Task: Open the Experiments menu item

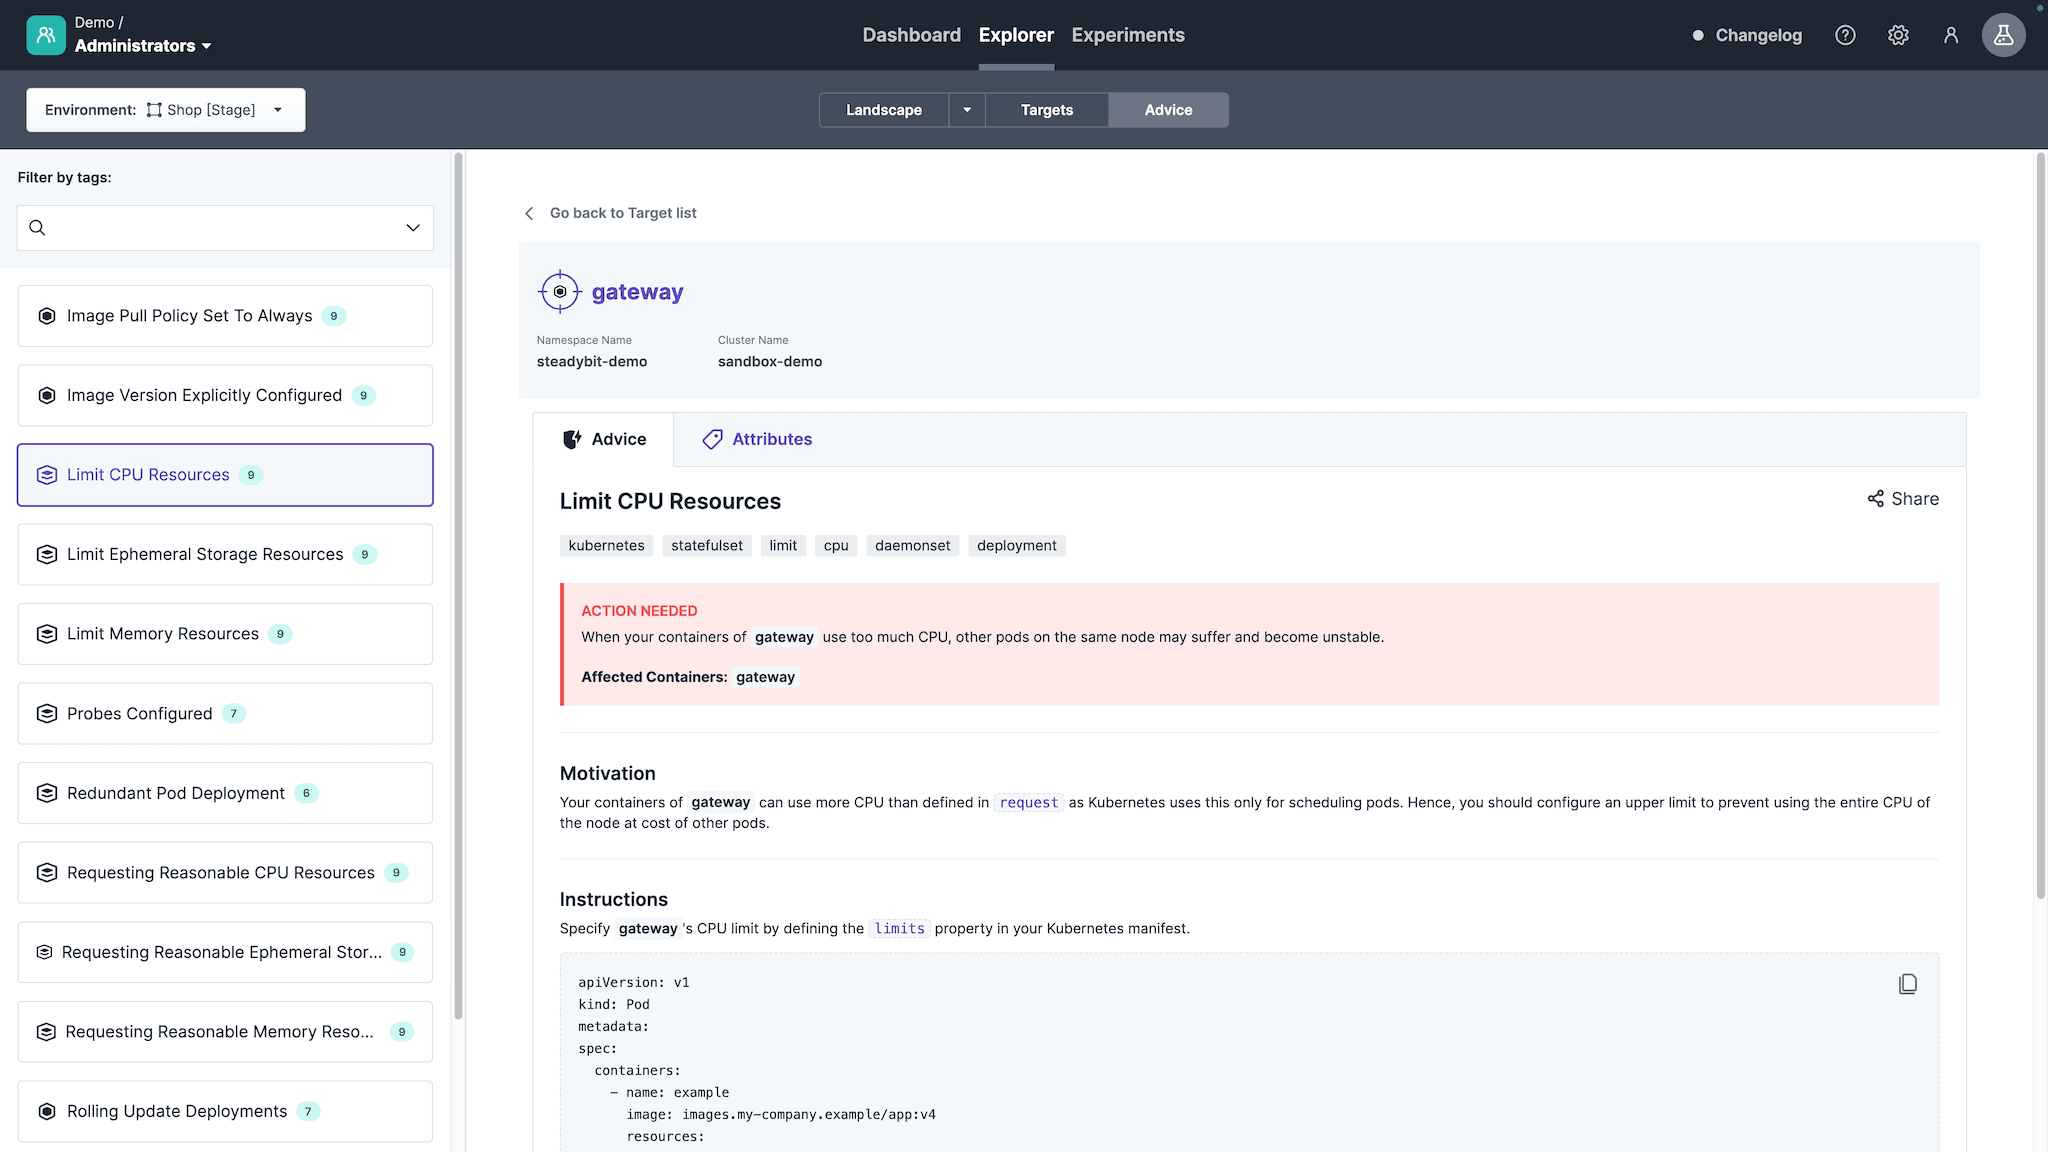Action: tap(1127, 35)
